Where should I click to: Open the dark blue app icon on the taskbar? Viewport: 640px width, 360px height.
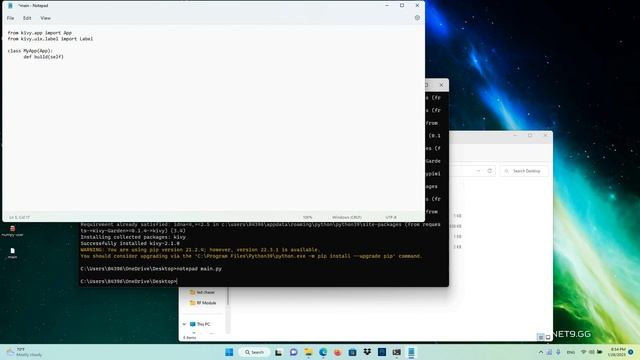click(382, 352)
